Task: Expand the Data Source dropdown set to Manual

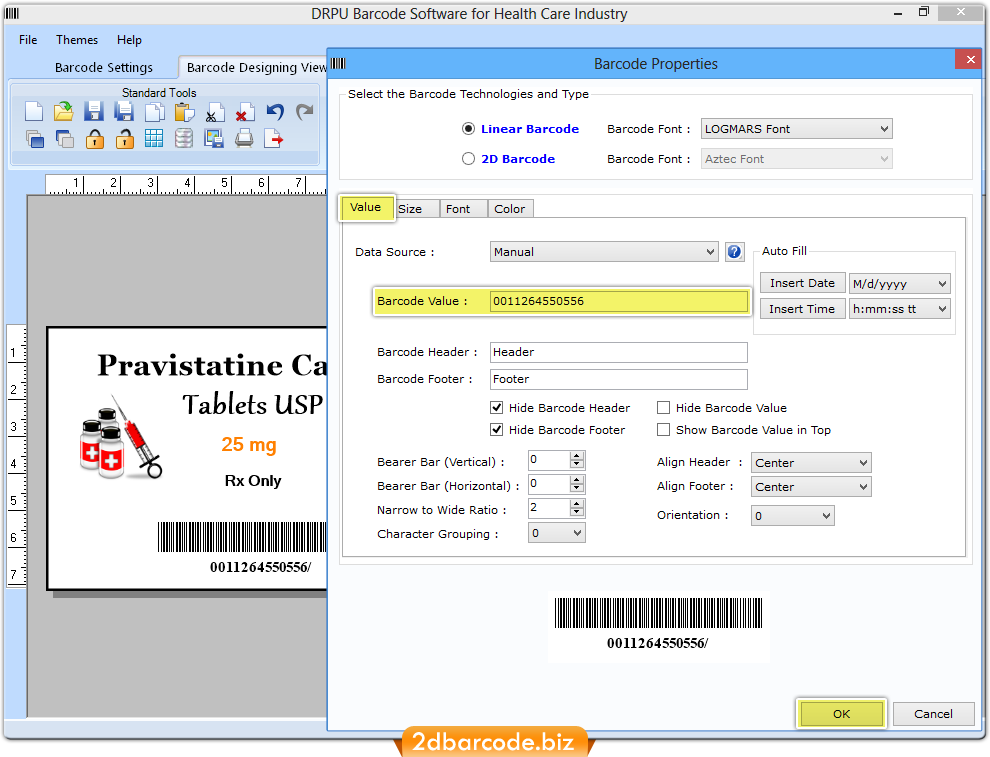Action: click(604, 252)
